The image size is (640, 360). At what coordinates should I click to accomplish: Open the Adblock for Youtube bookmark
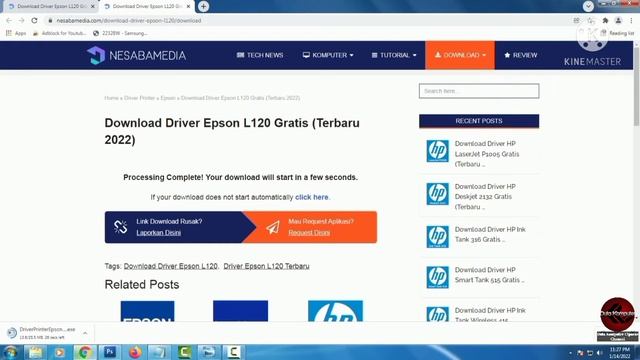click(60, 33)
